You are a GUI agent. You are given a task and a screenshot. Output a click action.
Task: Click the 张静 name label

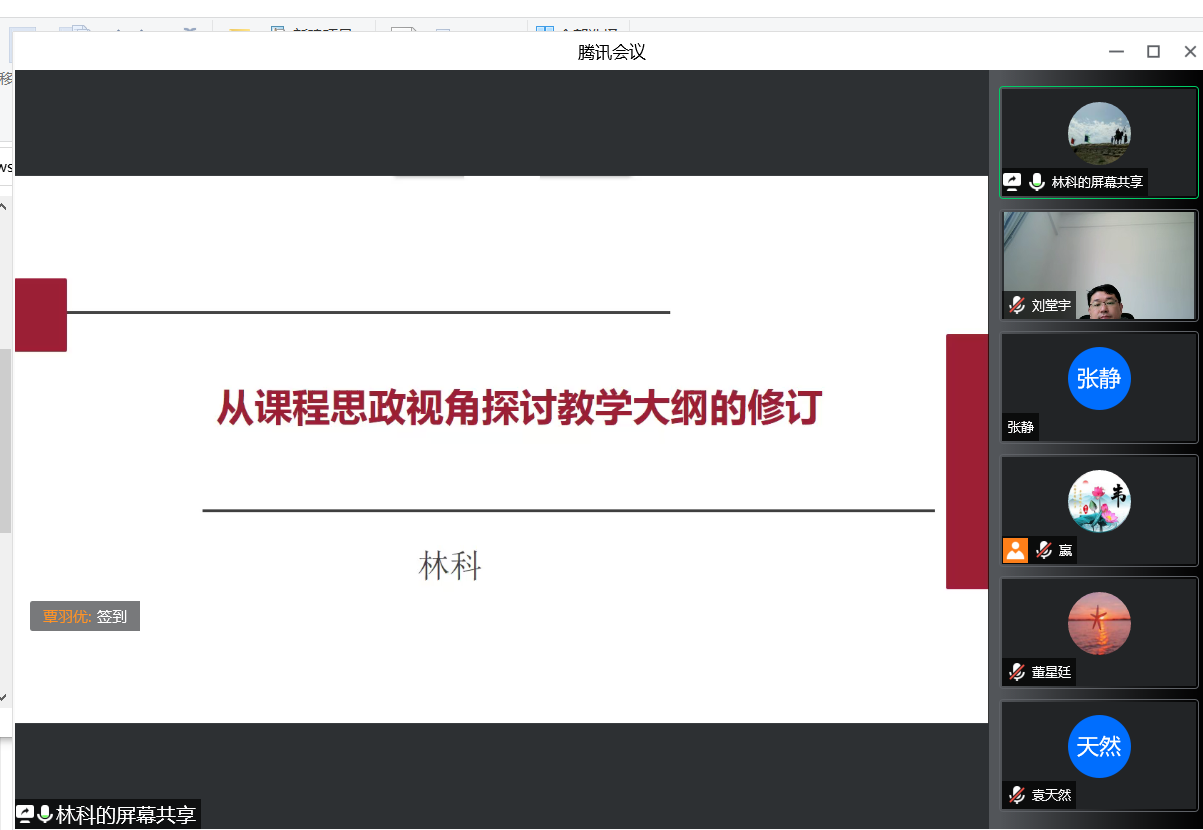1020,428
